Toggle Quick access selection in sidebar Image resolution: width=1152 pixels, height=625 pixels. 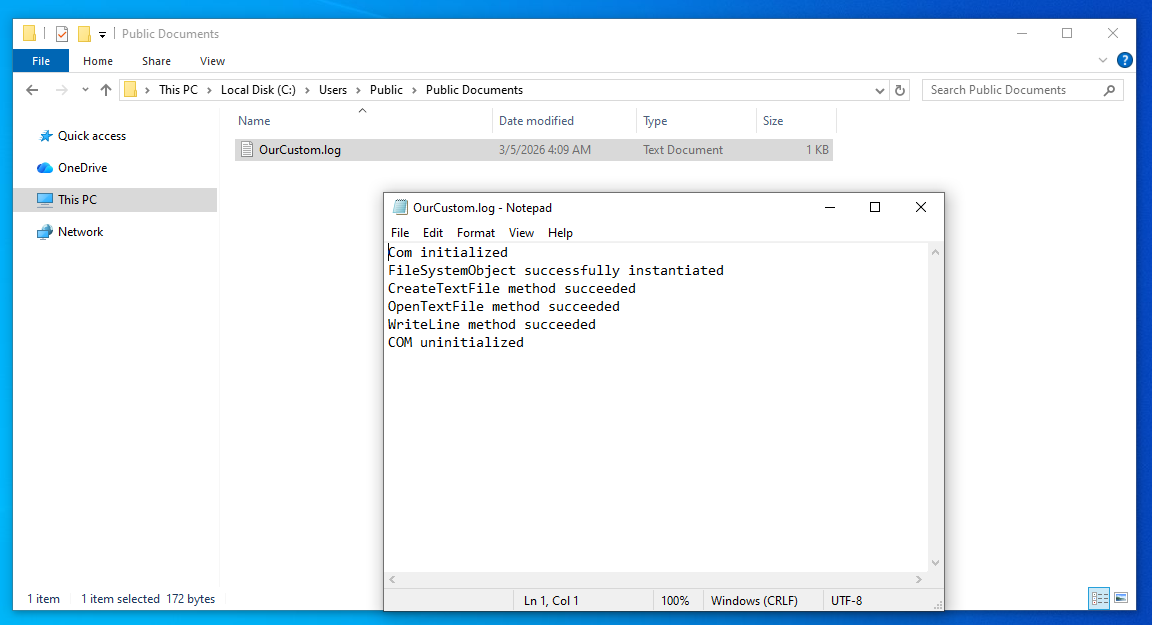click(91, 135)
